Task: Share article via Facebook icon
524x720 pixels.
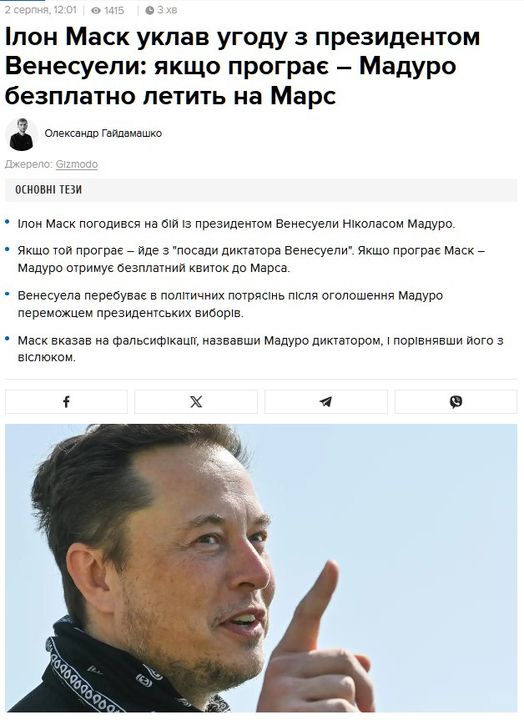Action: point(66,402)
